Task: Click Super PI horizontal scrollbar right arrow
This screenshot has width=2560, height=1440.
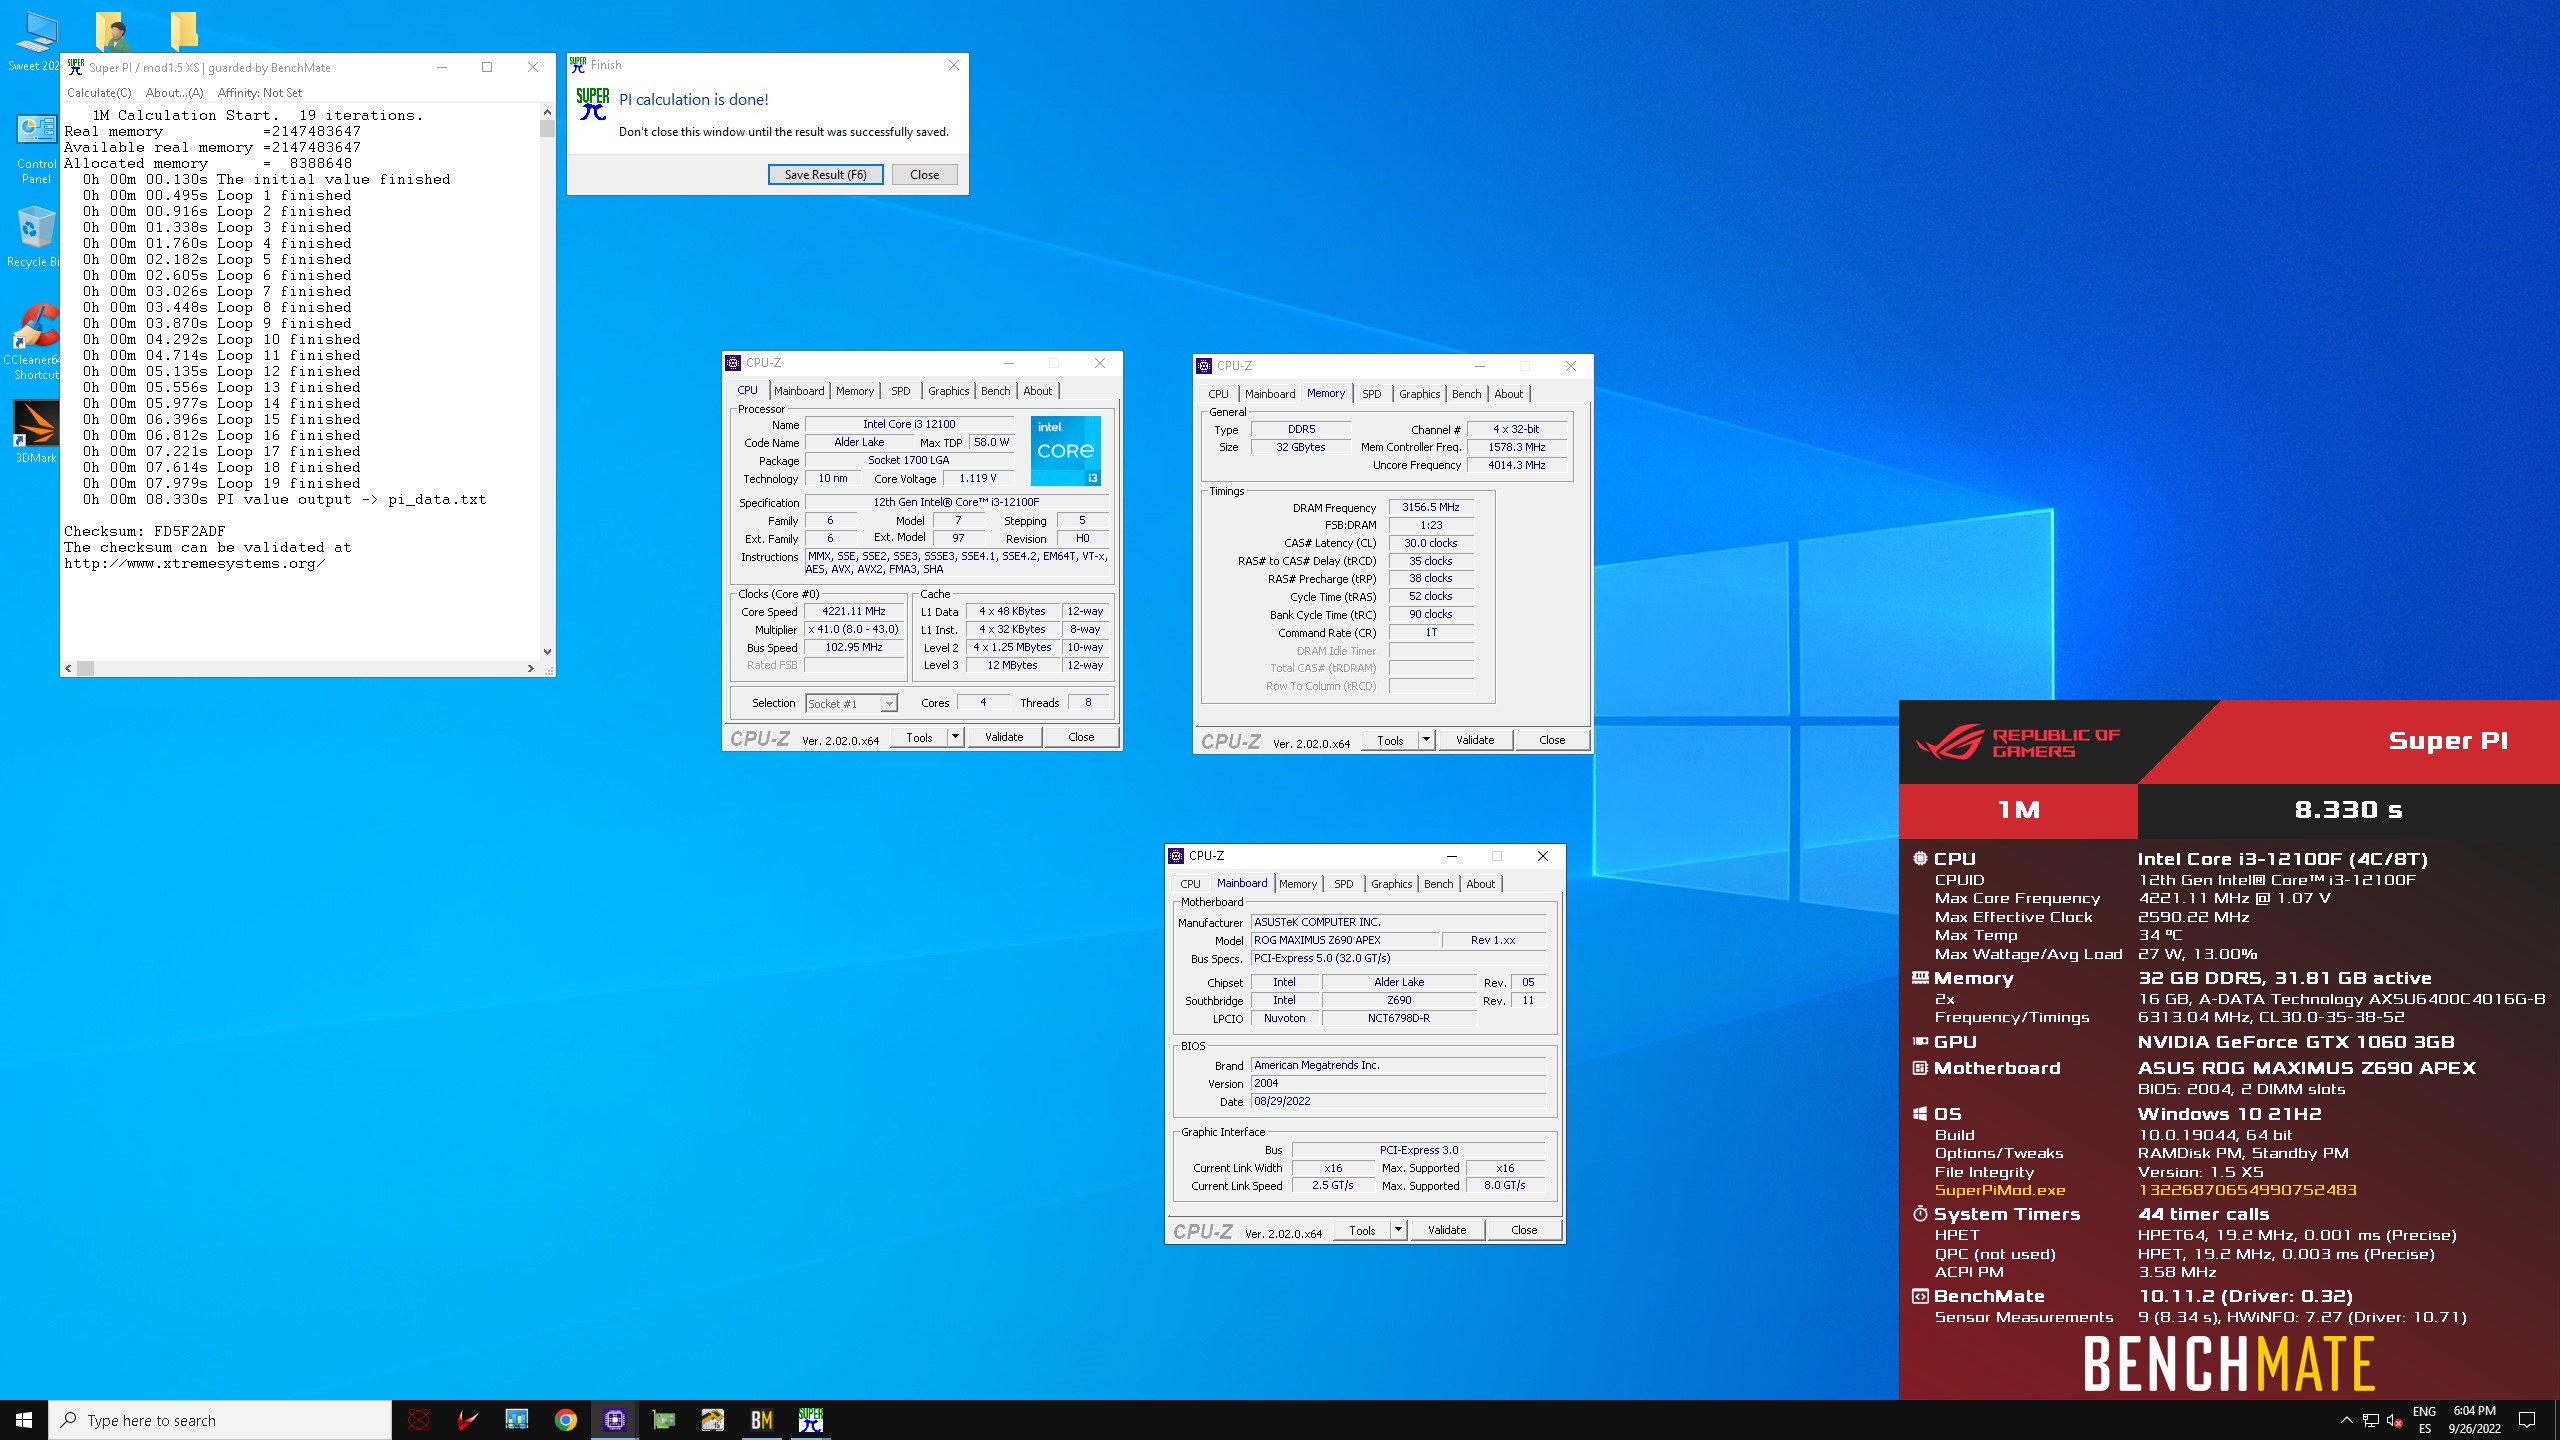Action: (x=530, y=668)
